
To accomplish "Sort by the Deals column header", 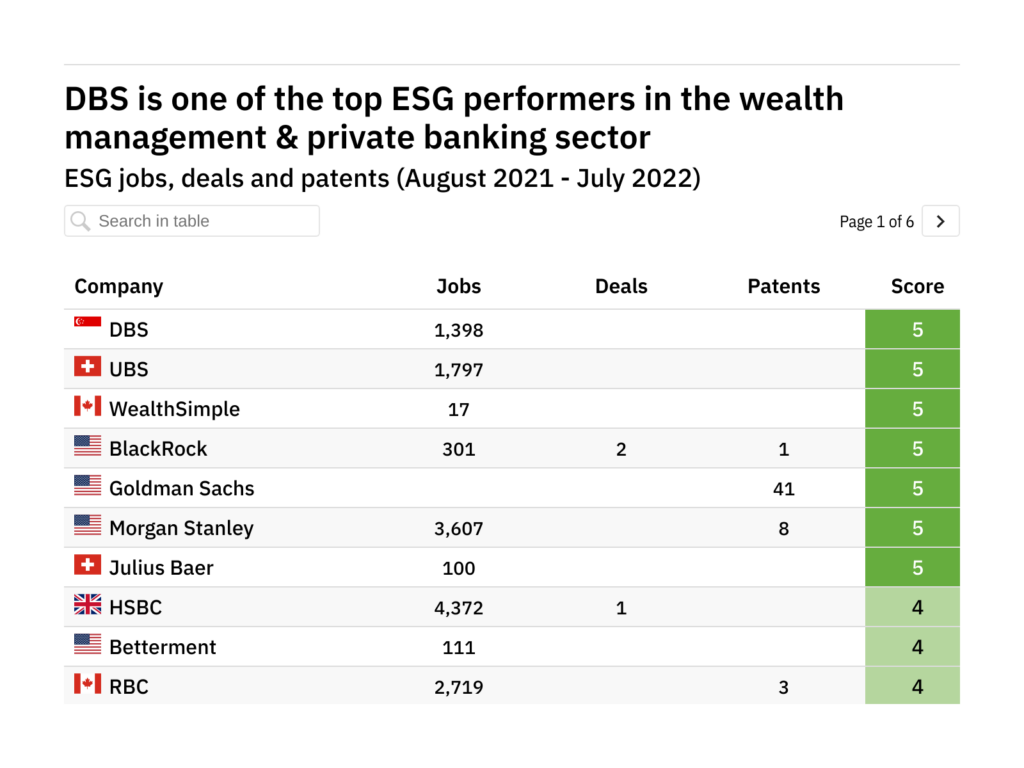I will click(x=621, y=286).
